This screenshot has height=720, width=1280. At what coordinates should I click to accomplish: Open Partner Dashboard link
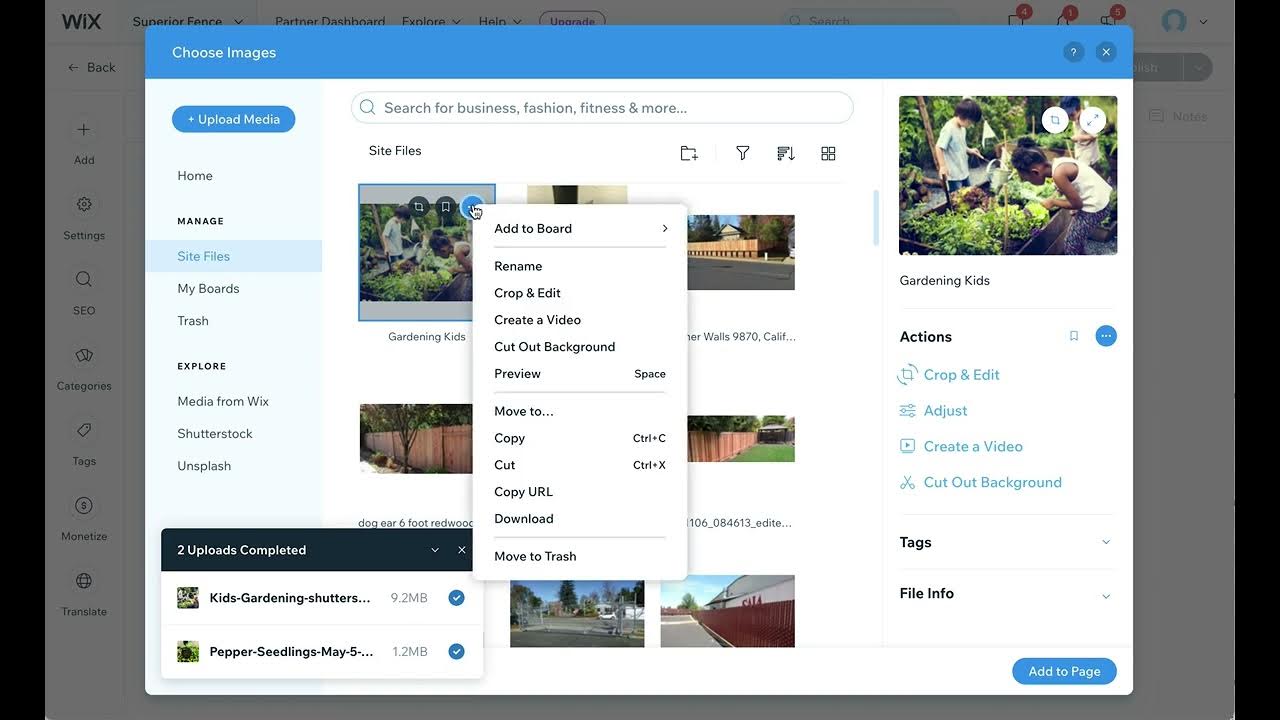click(x=330, y=21)
